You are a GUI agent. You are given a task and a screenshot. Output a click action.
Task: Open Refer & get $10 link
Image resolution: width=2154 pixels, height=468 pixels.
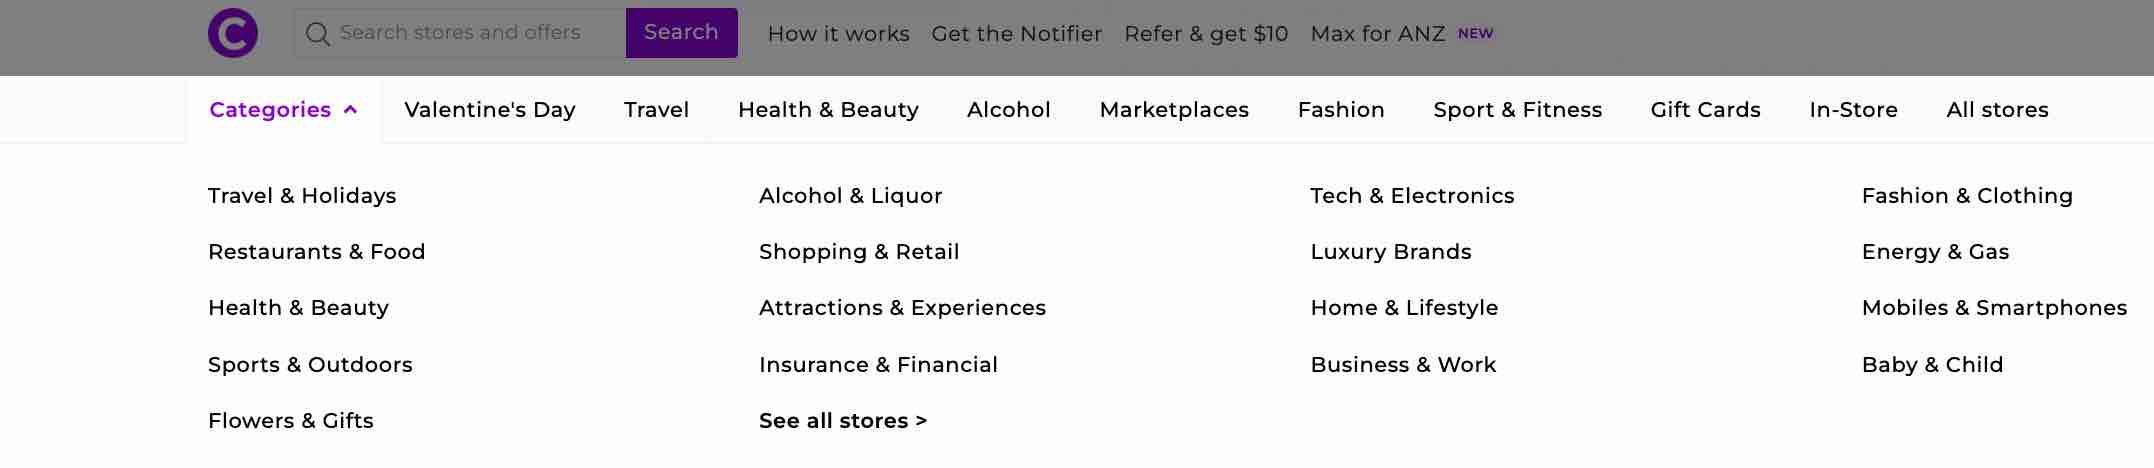[x=1206, y=34]
